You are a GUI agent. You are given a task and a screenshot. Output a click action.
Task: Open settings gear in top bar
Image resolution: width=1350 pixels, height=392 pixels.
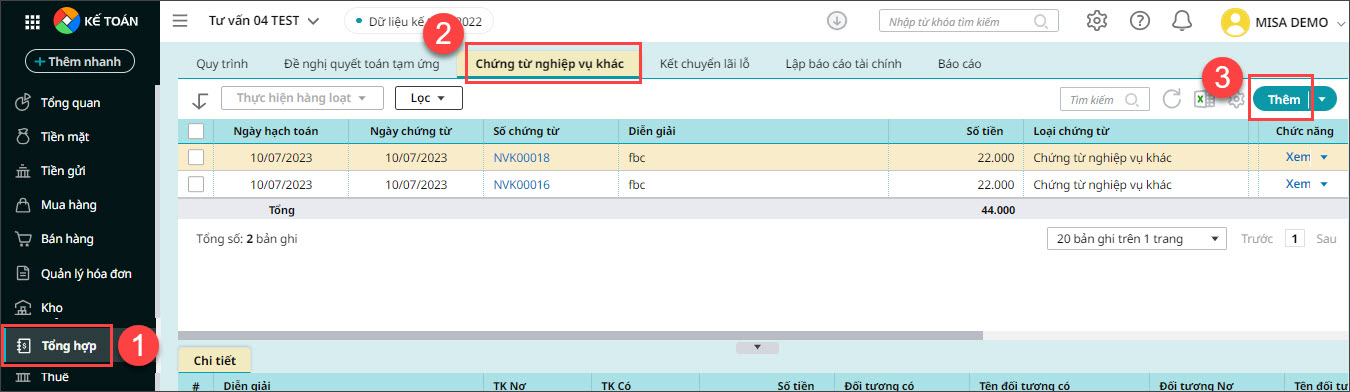tap(1097, 21)
